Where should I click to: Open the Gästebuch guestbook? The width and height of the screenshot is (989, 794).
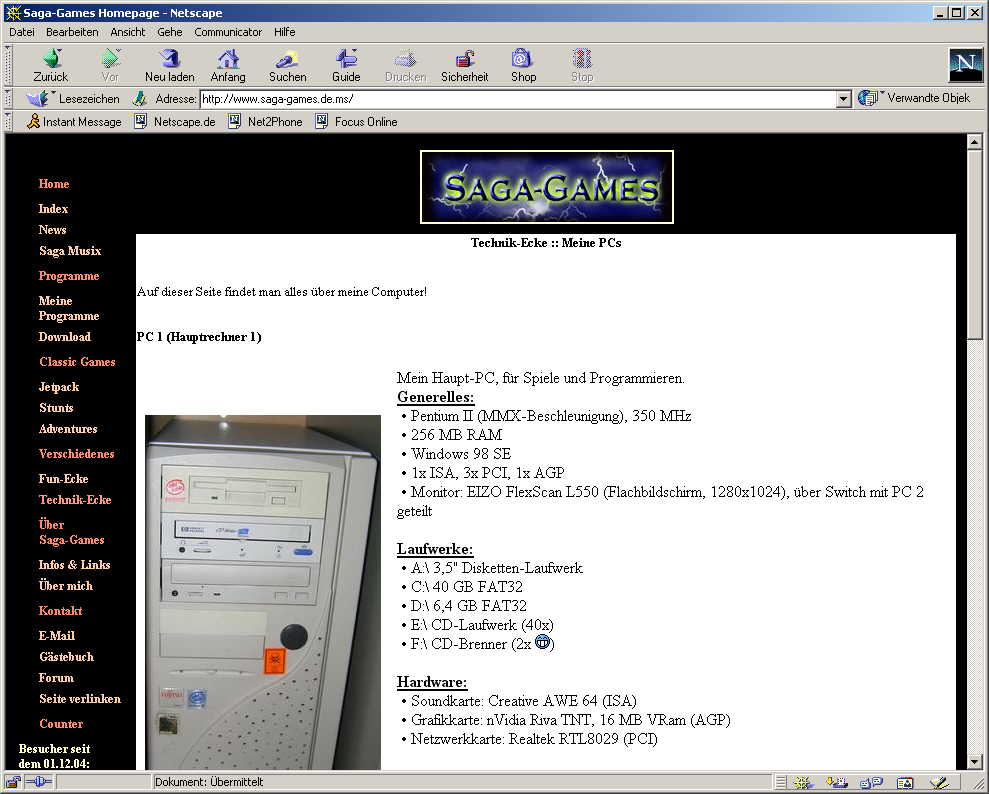pyautogui.click(x=66, y=657)
